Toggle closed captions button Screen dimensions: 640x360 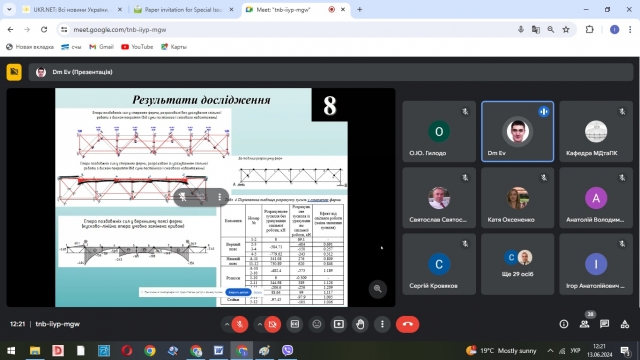coord(295,324)
